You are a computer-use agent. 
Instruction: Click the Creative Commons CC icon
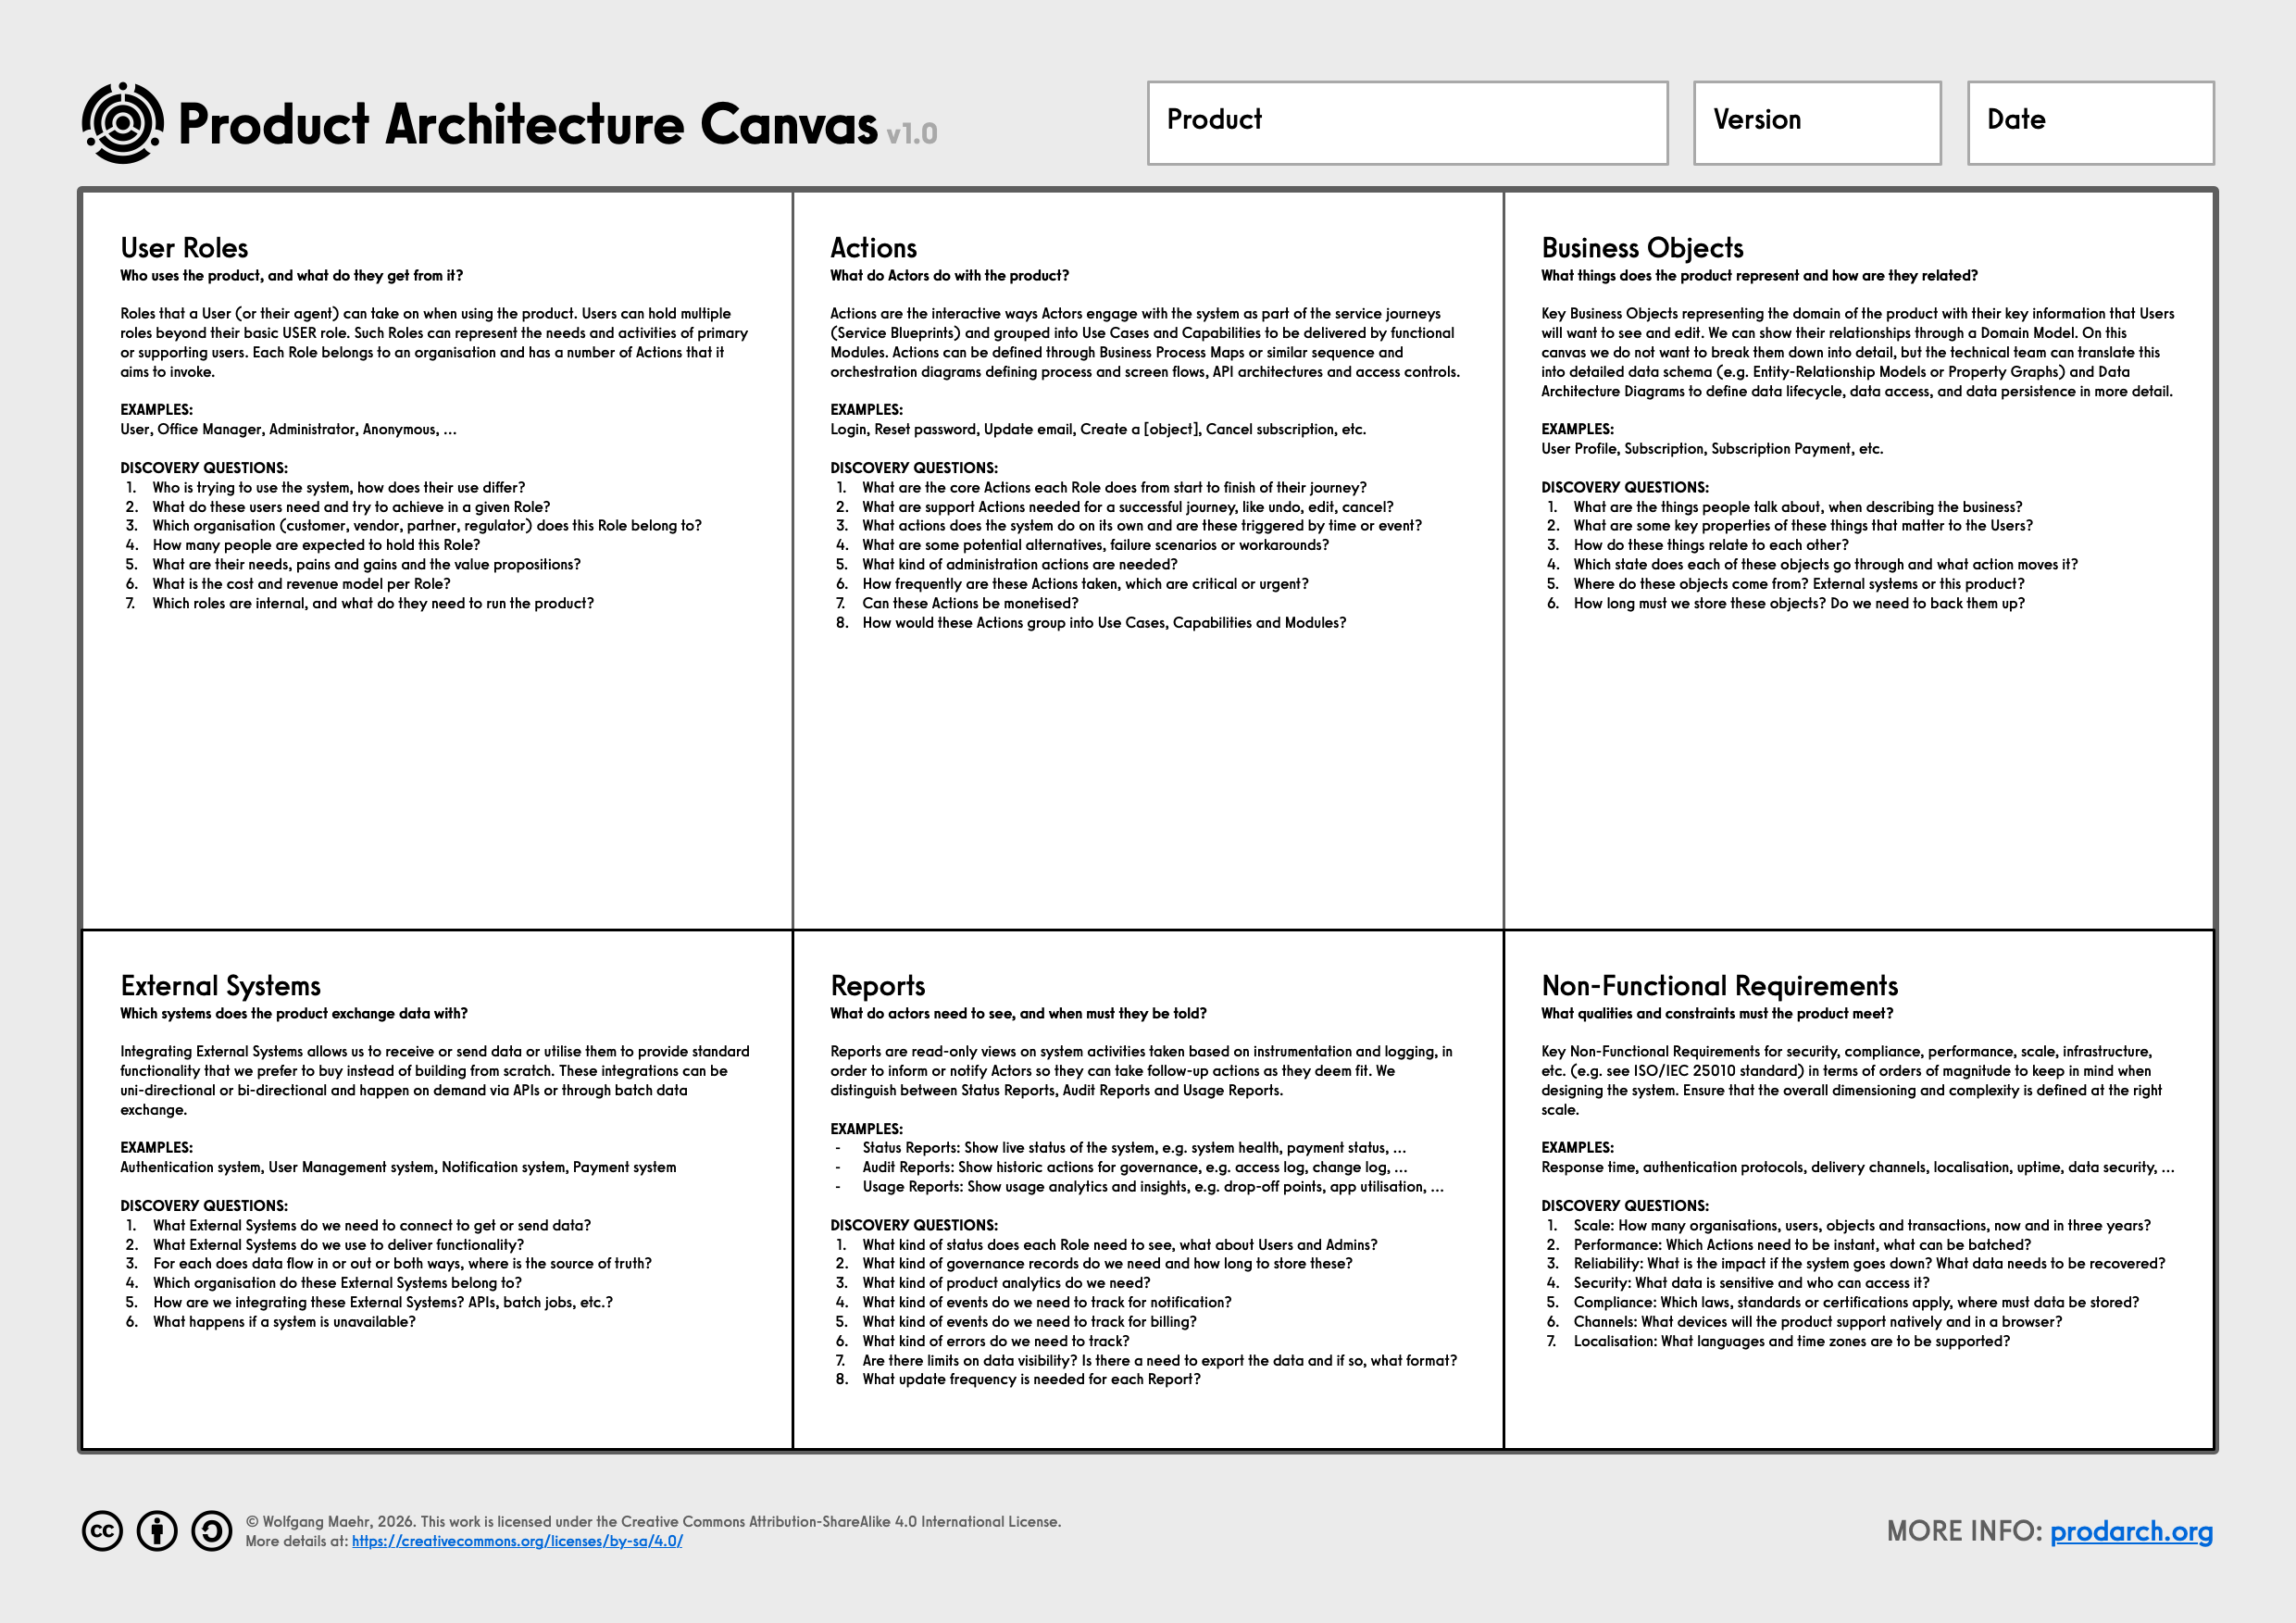click(102, 1531)
